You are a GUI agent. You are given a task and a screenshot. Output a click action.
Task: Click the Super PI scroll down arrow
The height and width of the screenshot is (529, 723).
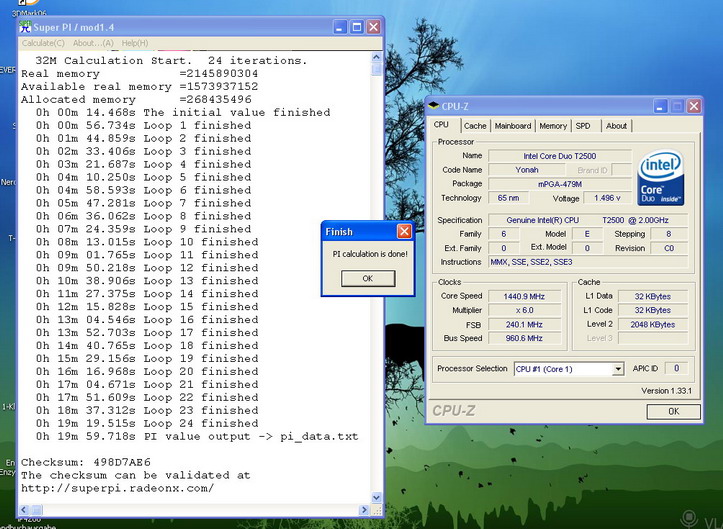tap(376, 497)
